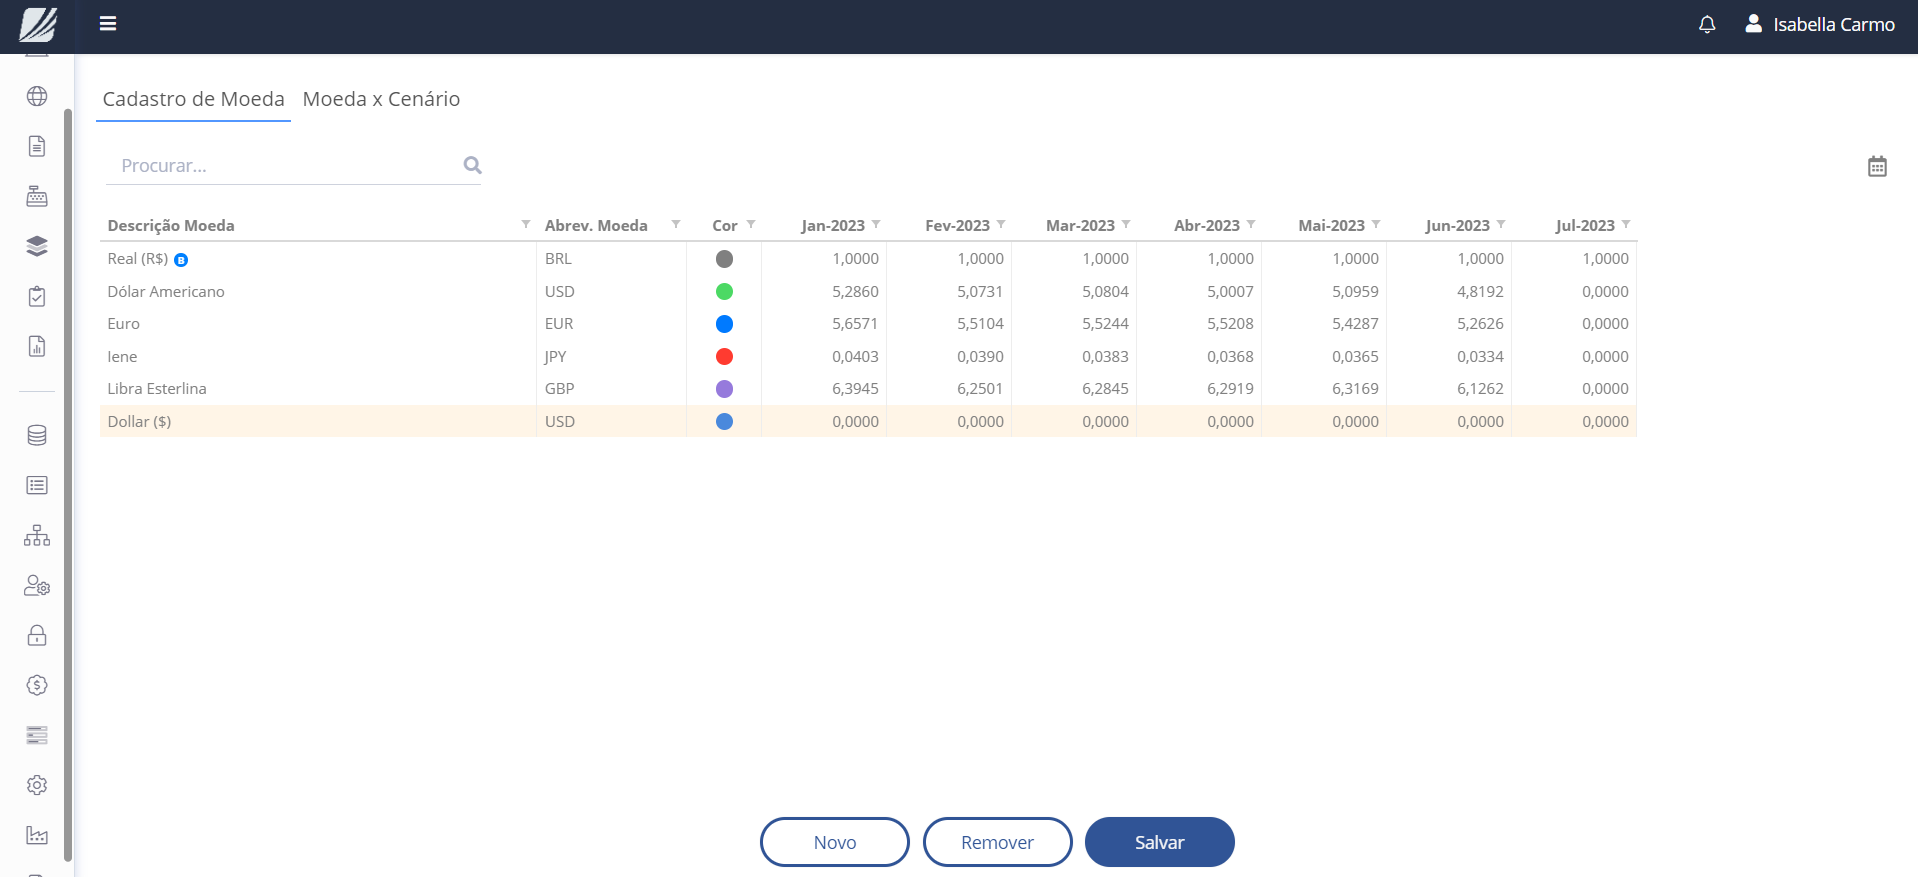Image resolution: width=1918 pixels, height=877 pixels.
Task: Click the search magnifier icon
Action: coord(472,165)
